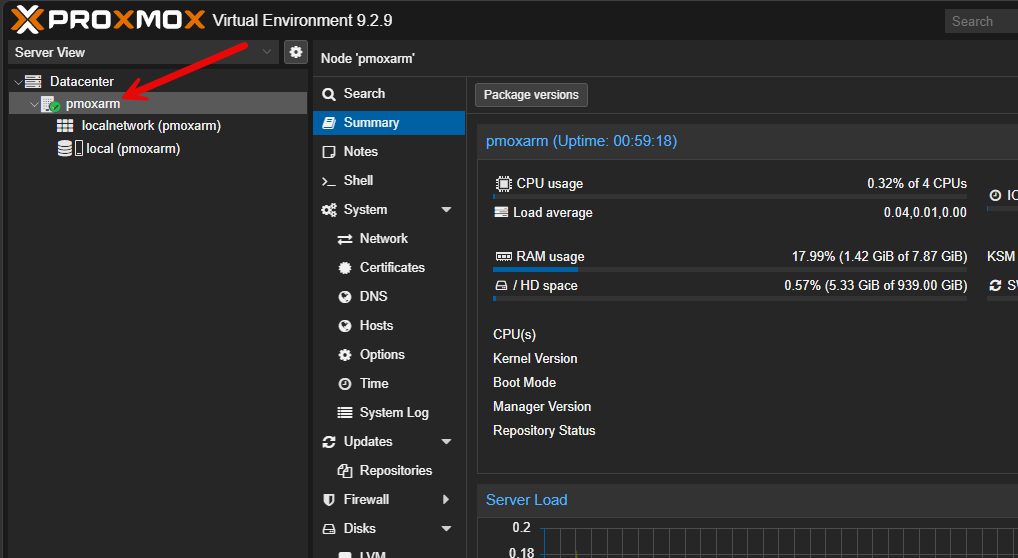Focus the top Search field
1018x558 pixels.
pos(982,21)
